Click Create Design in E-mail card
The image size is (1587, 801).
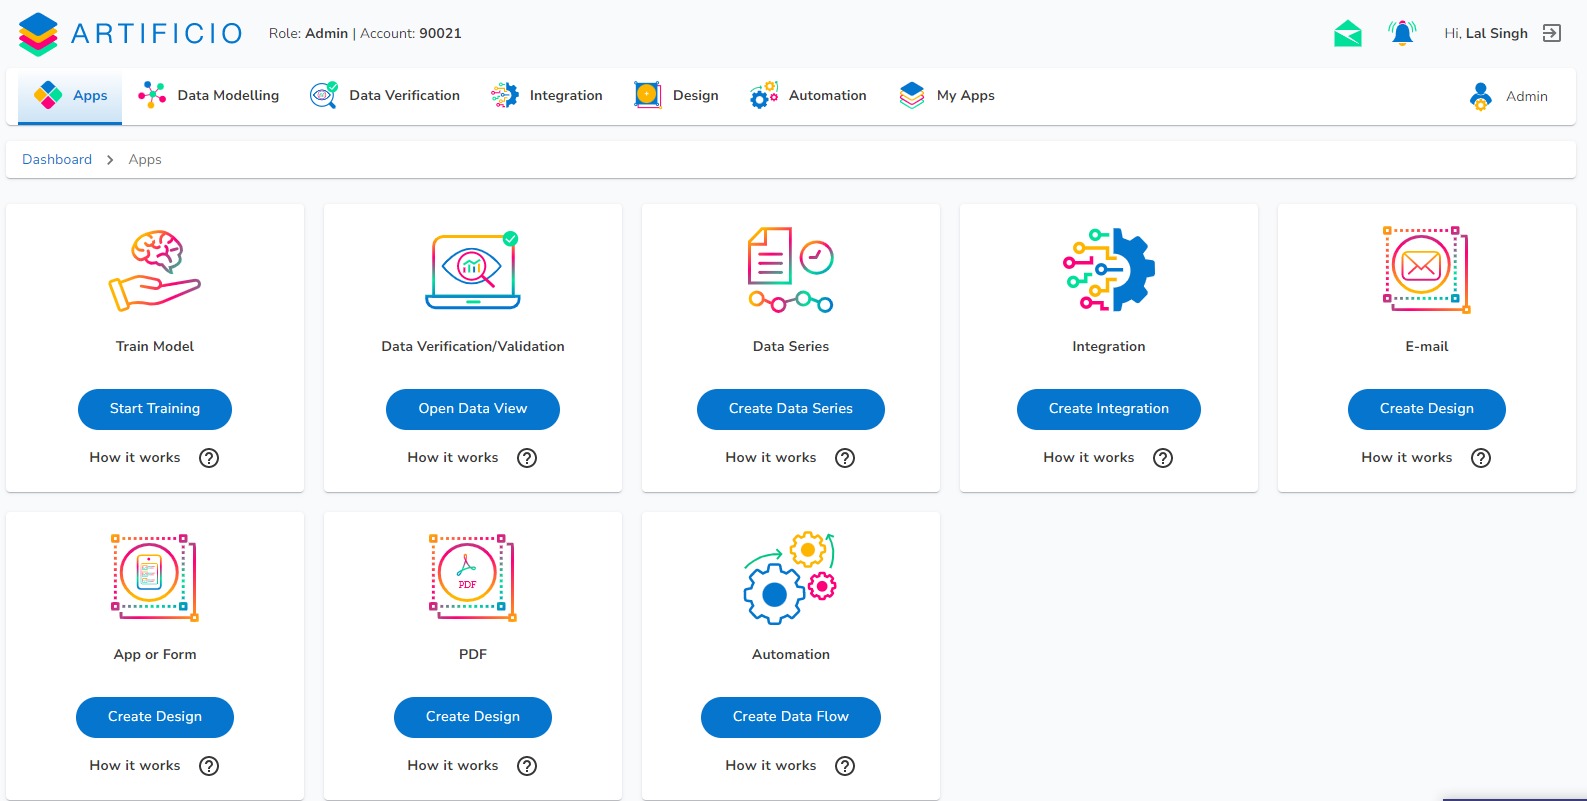click(x=1427, y=409)
